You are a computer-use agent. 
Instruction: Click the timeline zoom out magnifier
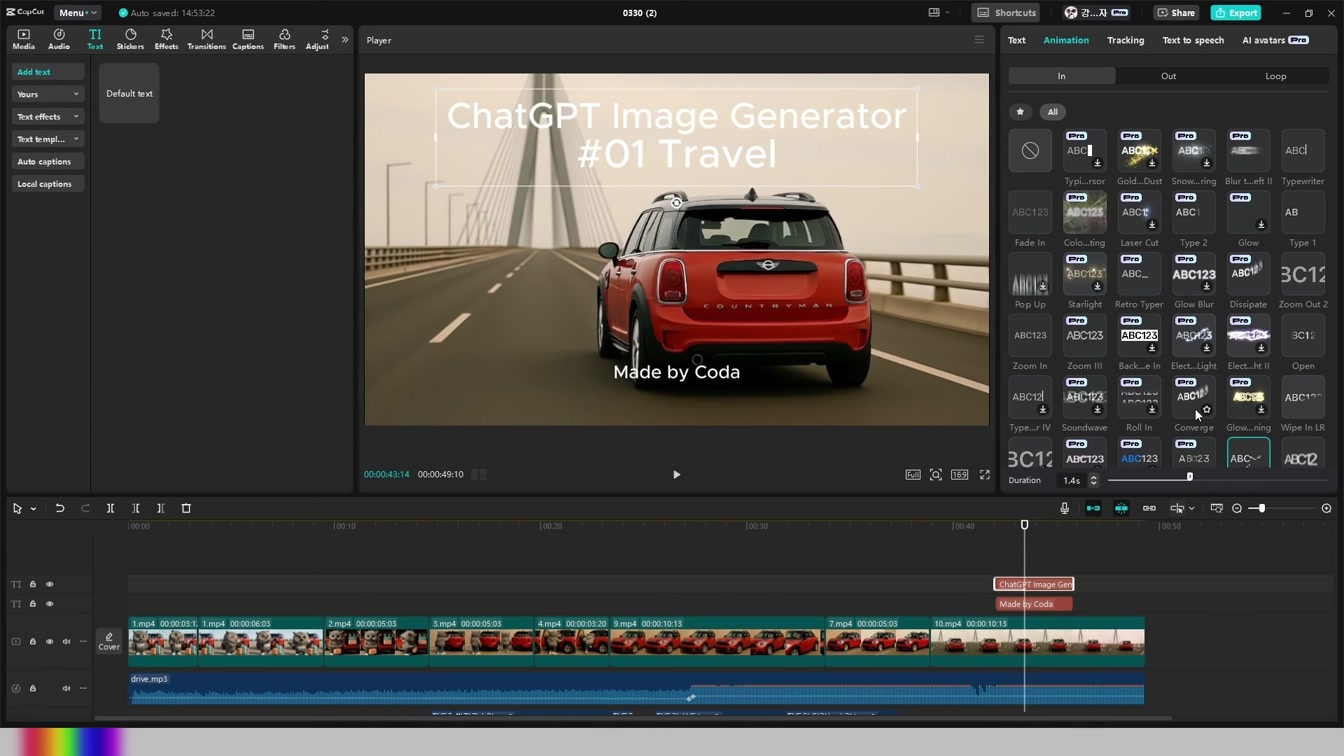[x=1237, y=508]
